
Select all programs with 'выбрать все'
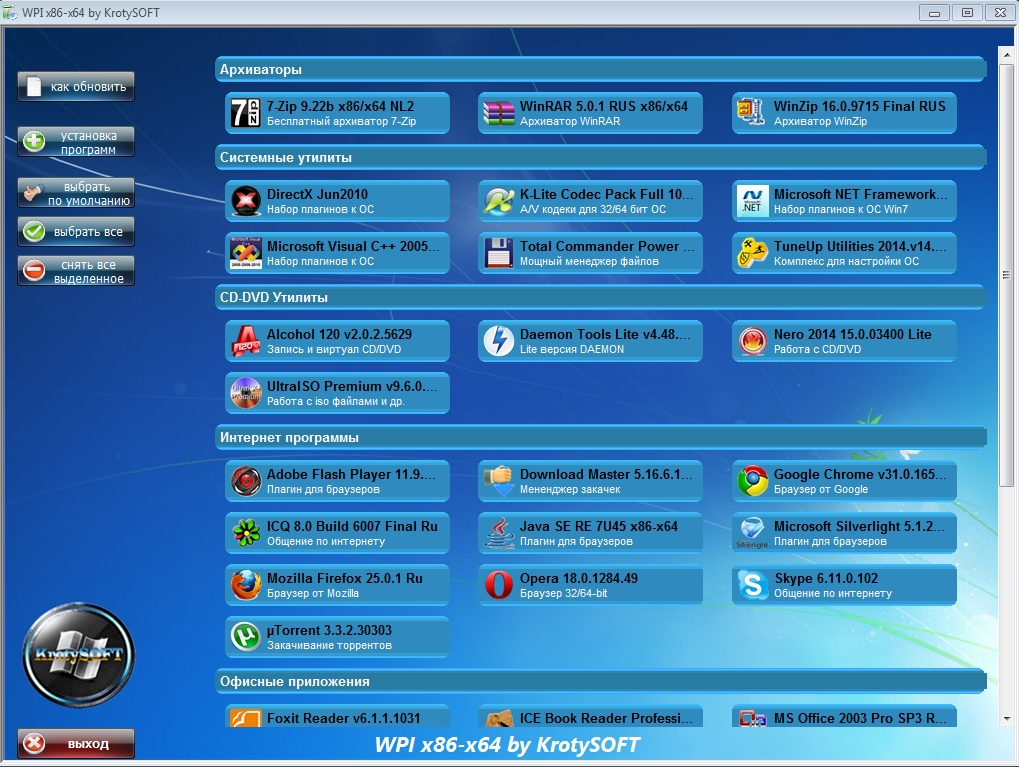click(x=76, y=231)
